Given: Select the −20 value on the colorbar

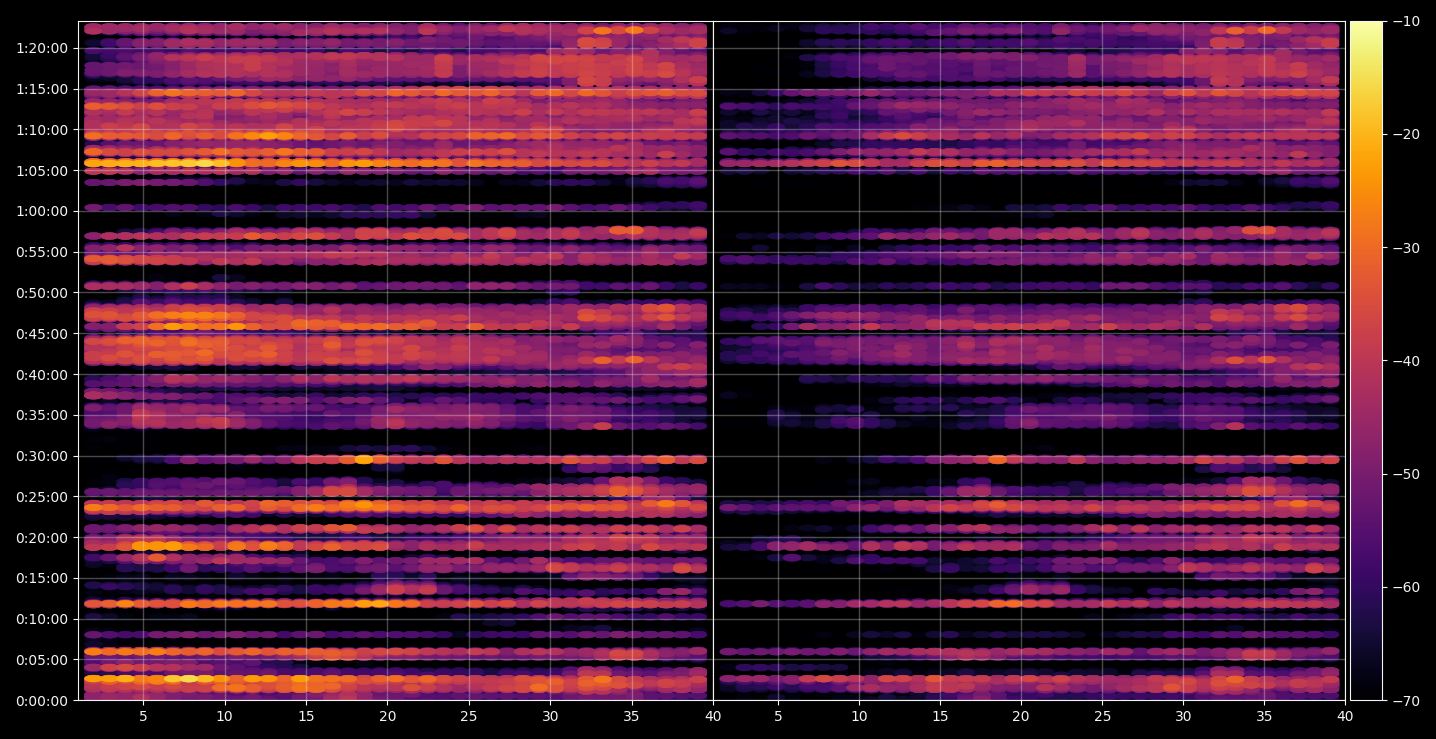Looking at the screenshot, I should pos(1405,135).
